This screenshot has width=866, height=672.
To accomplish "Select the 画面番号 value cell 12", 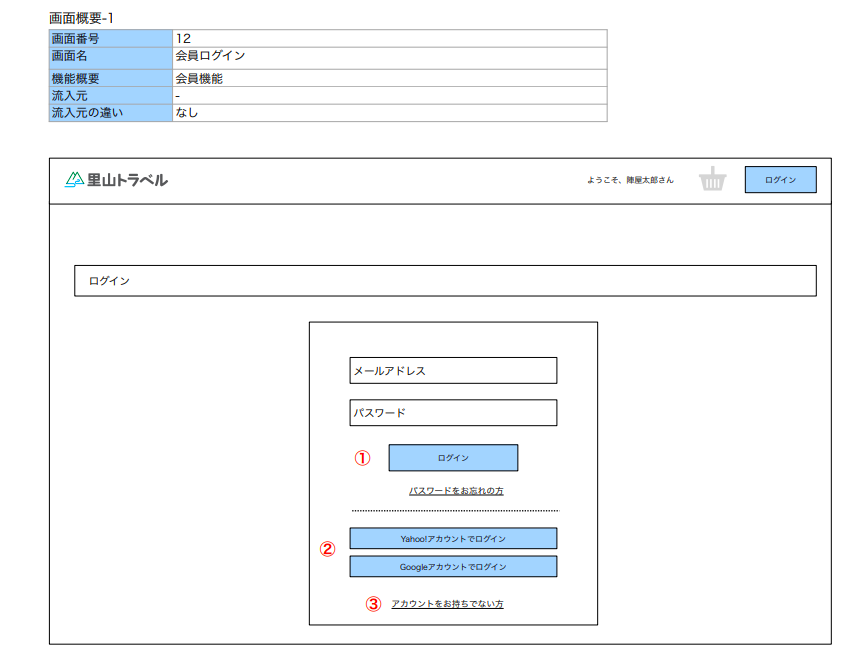I will click(389, 39).
